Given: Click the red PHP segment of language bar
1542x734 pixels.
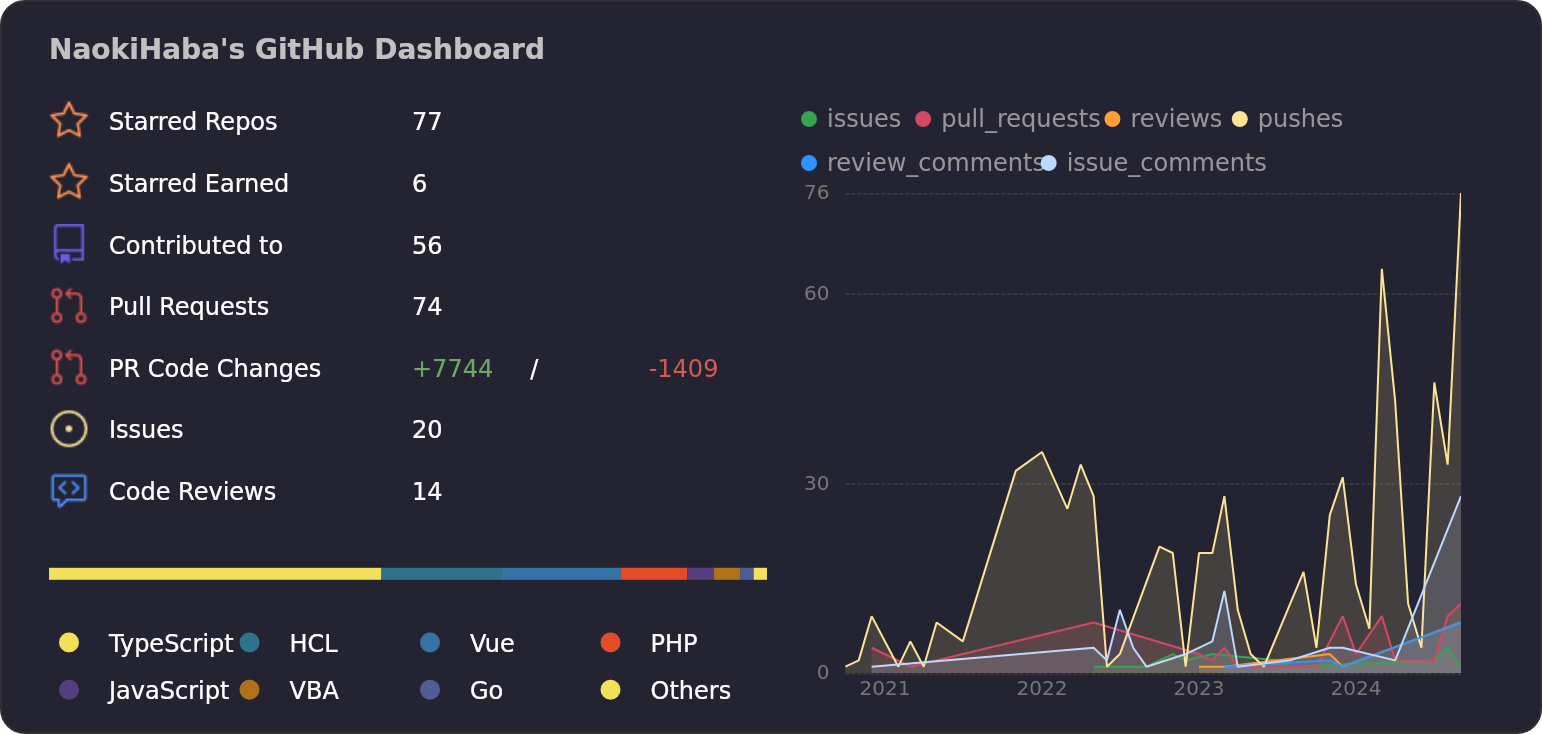Looking at the screenshot, I should (654, 574).
